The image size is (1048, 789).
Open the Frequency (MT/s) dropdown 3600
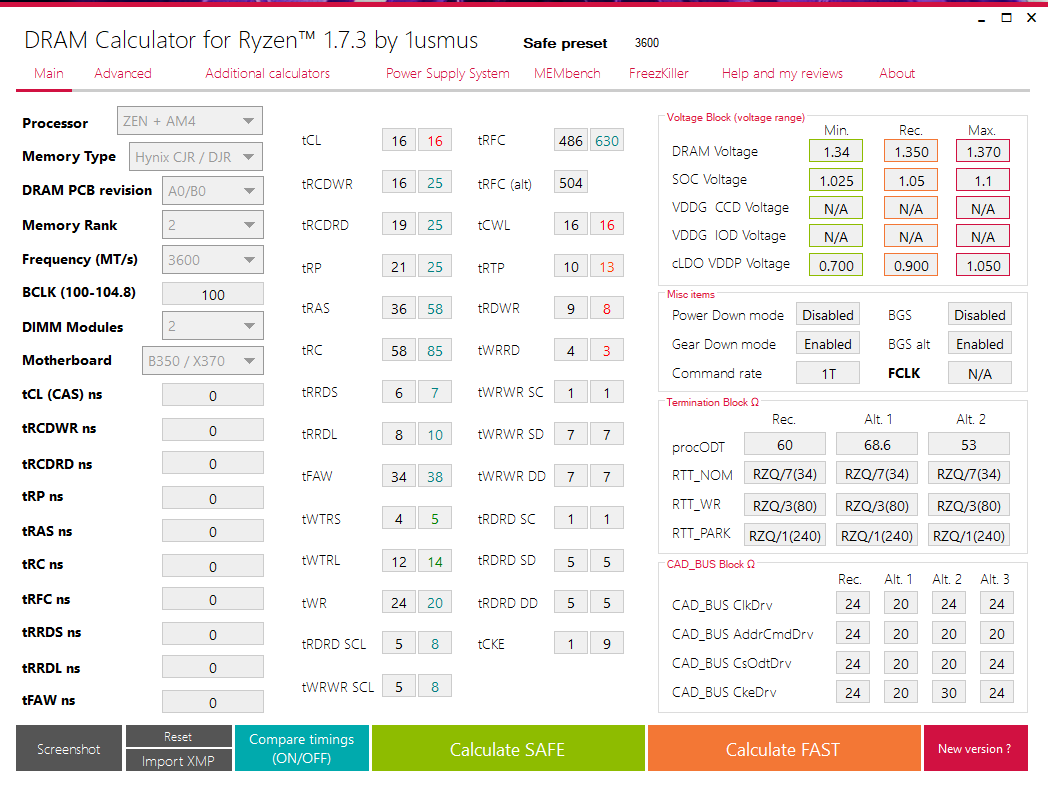point(213,260)
